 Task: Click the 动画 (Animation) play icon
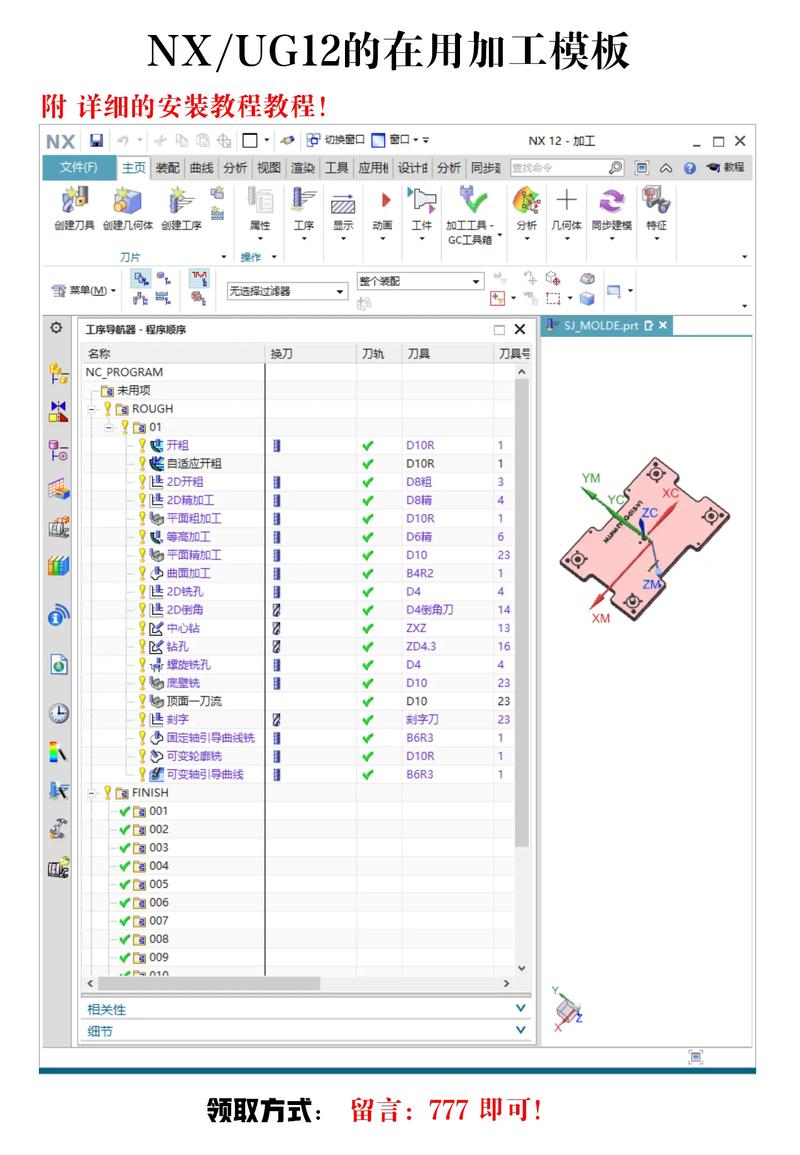click(x=383, y=202)
